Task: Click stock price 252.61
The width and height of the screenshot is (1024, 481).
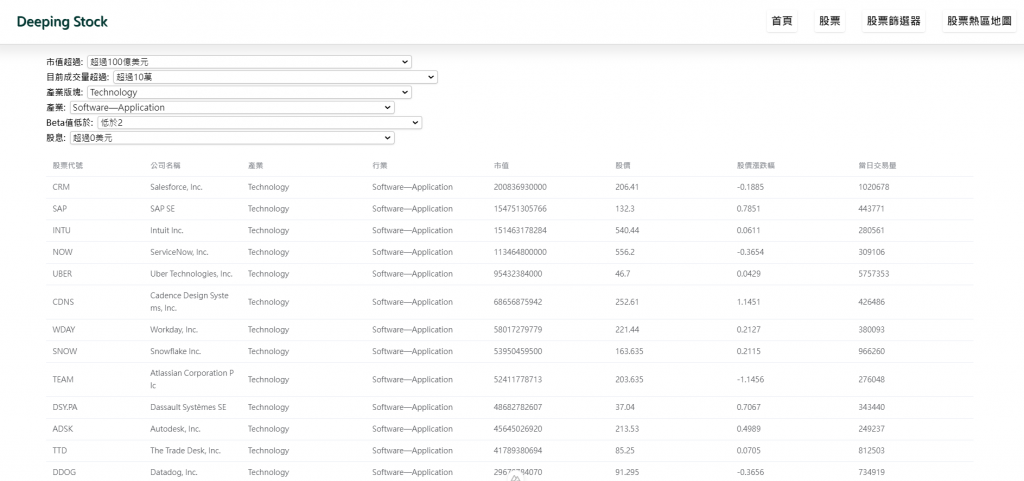Action: [627, 302]
